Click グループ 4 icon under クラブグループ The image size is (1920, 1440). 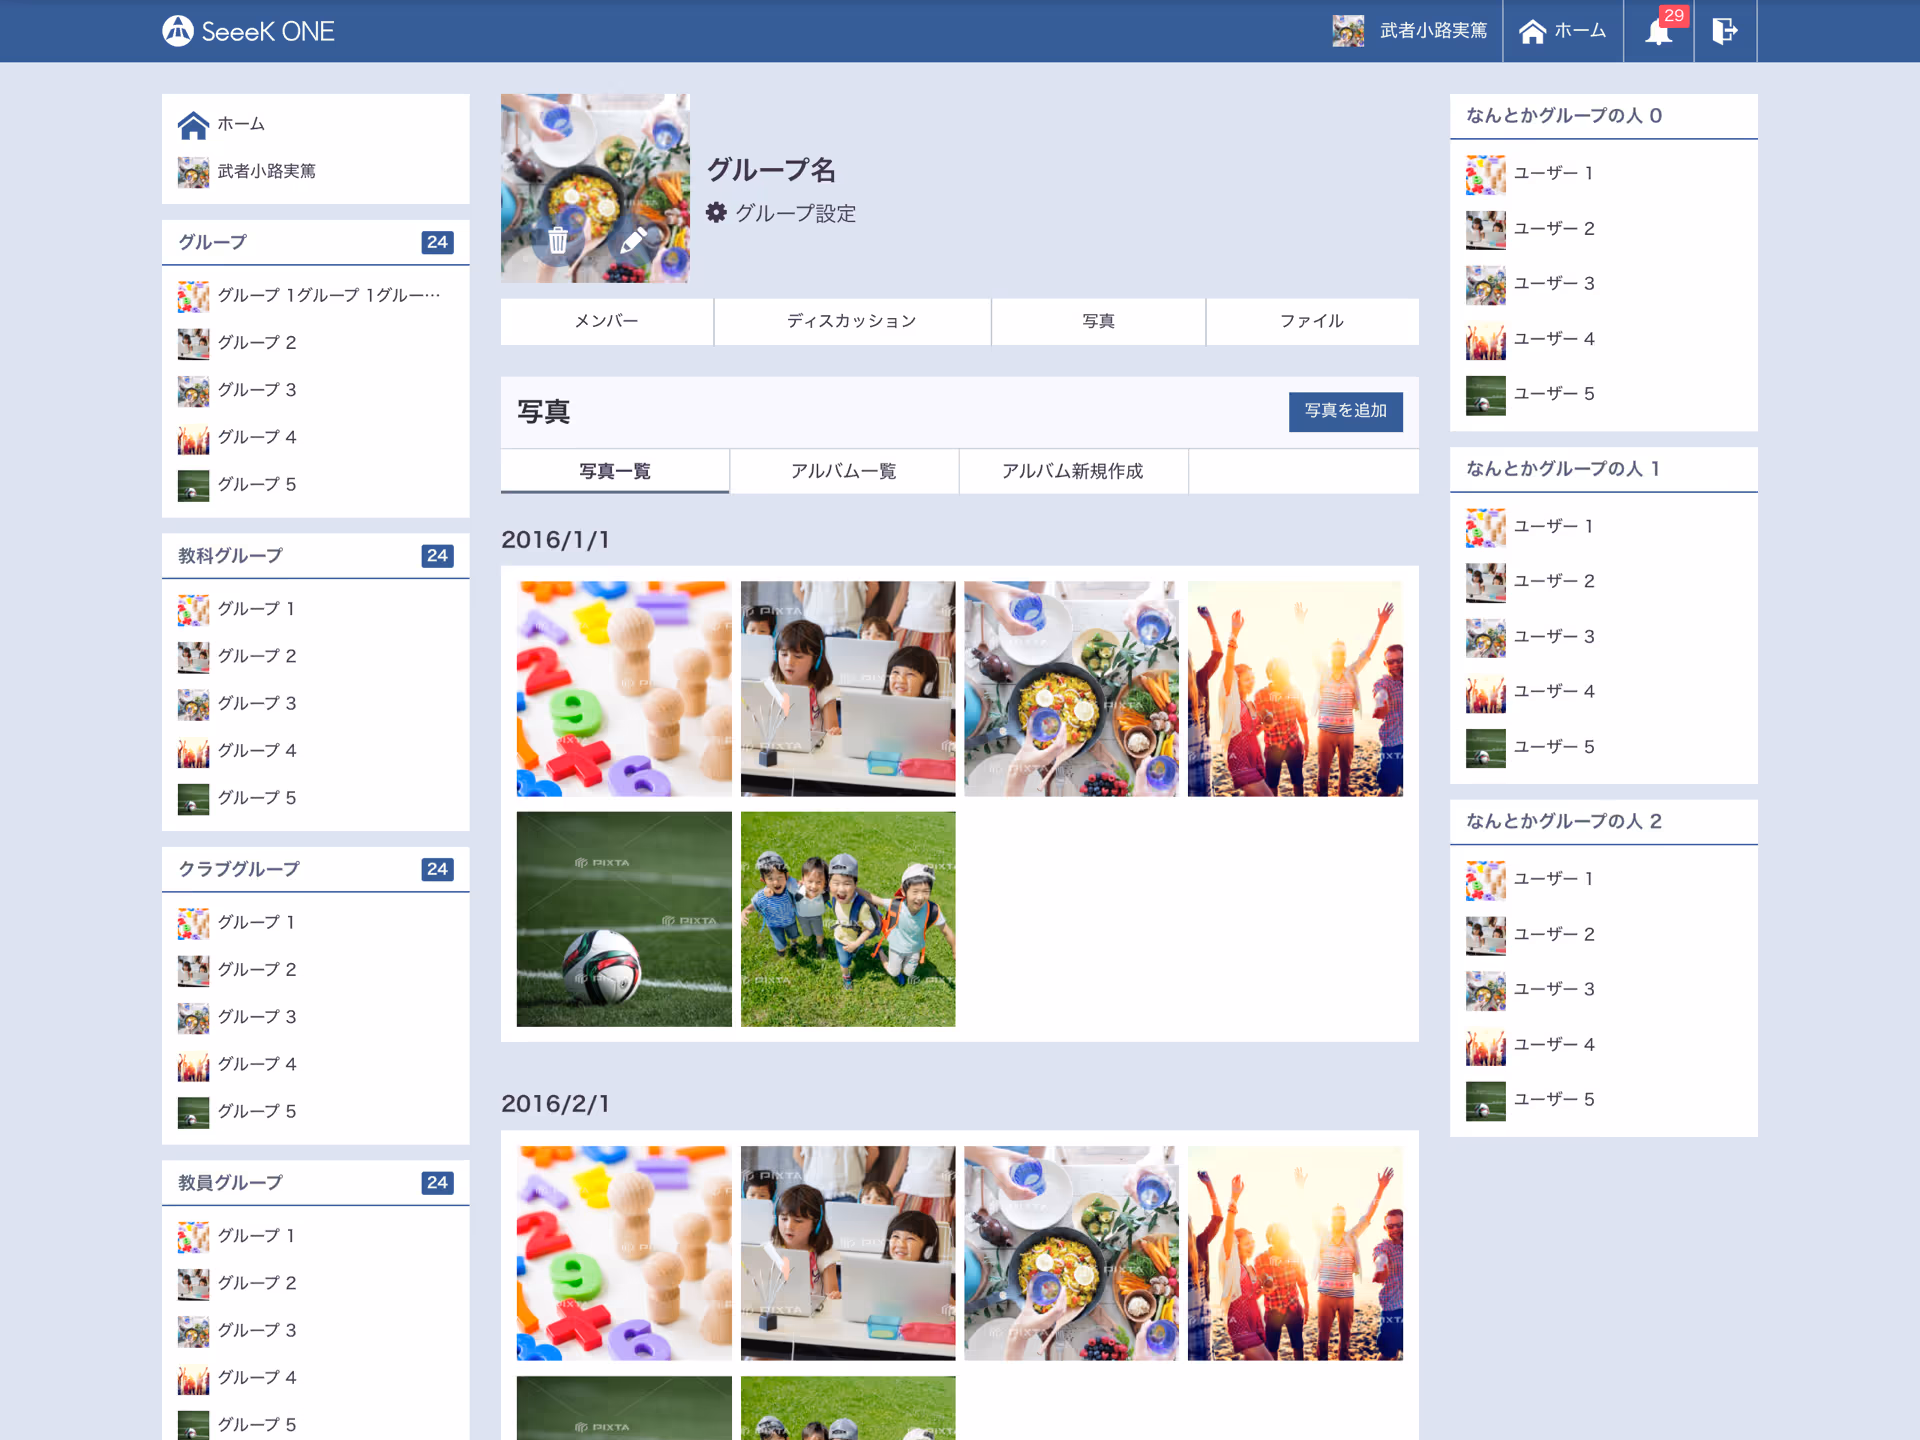[193, 1065]
